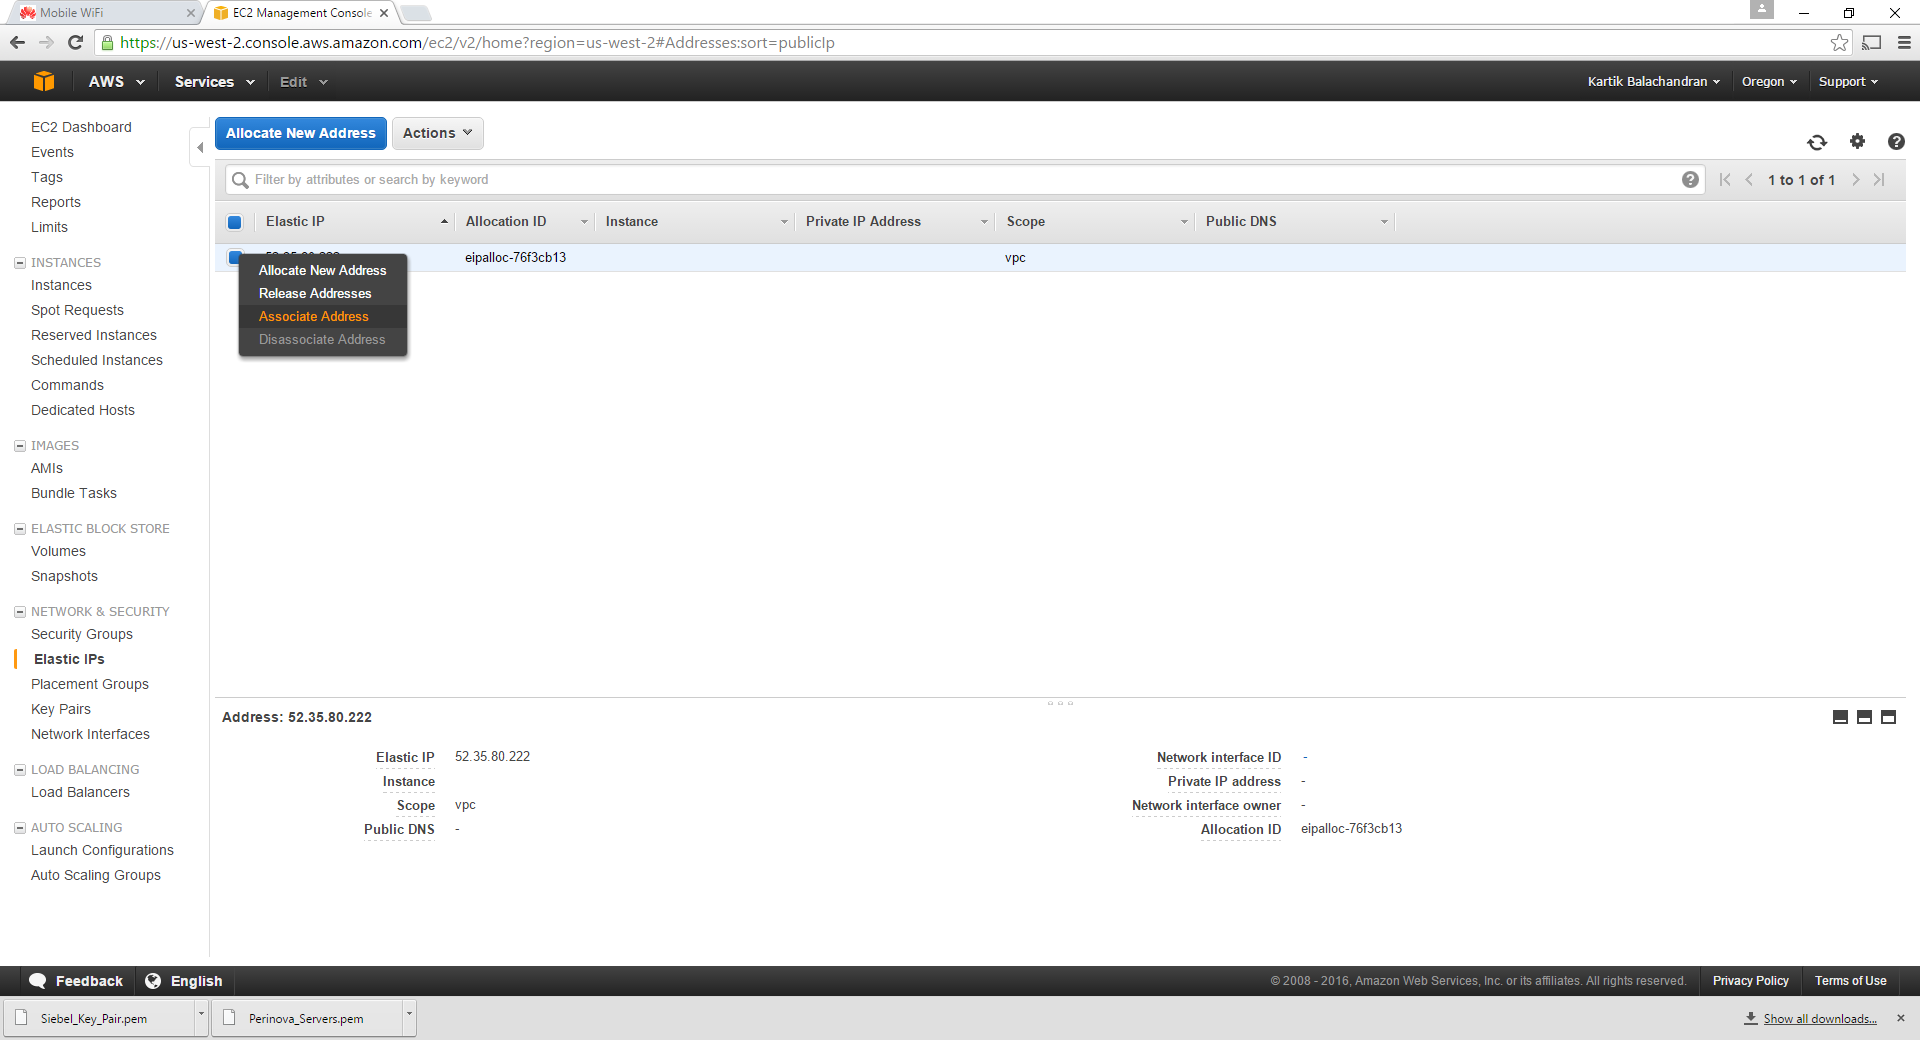This screenshot has width=1920, height=1040.
Task: Go to the previous page of results
Action: click(1749, 180)
